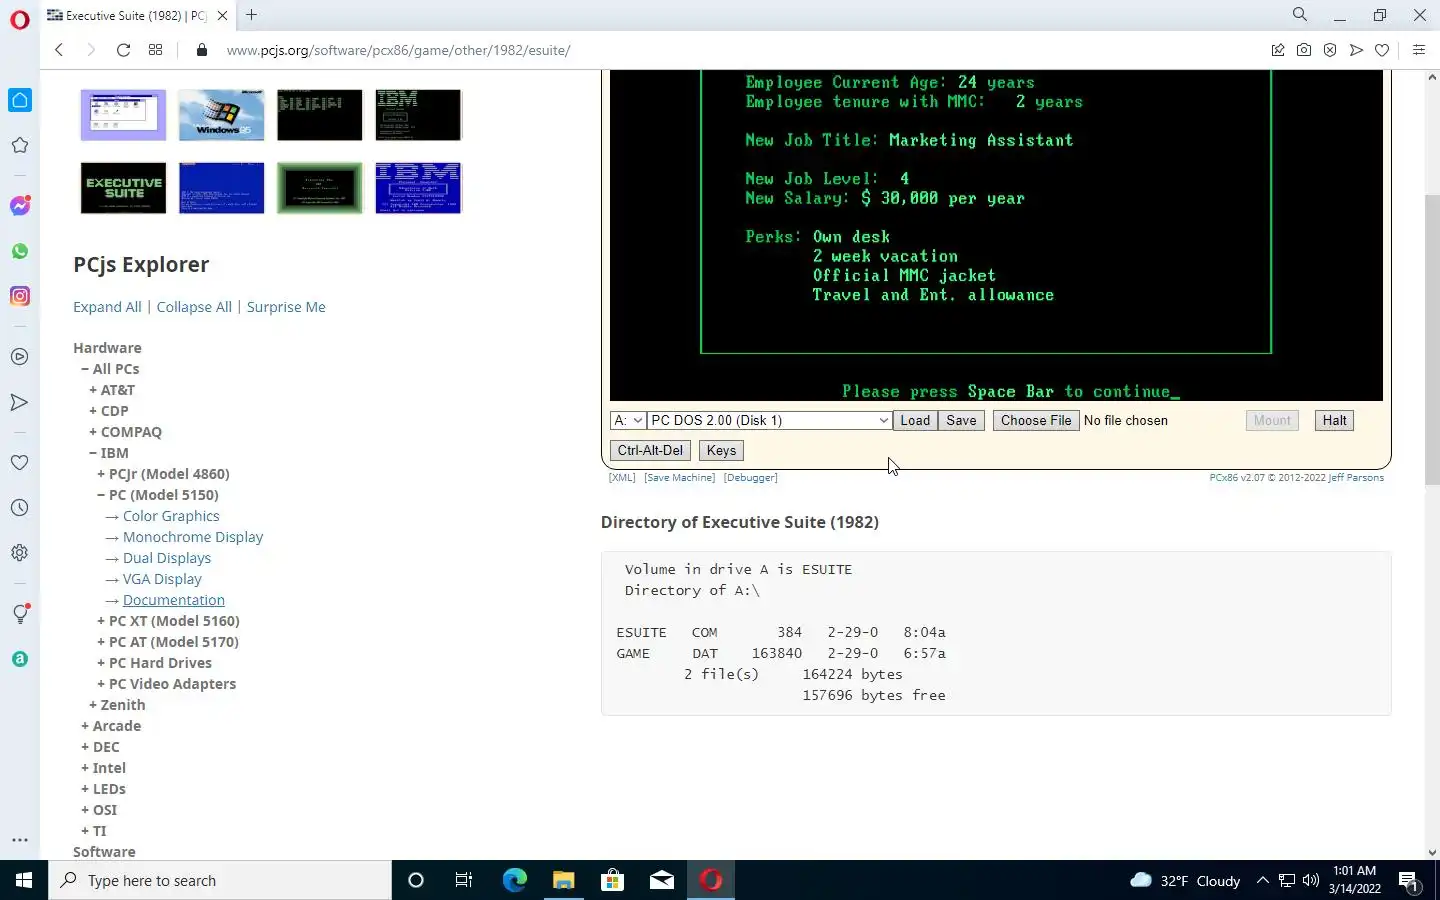Image resolution: width=1440 pixels, height=900 pixels.
Task: Open File Explorer from taskbar
Action: 563,880
